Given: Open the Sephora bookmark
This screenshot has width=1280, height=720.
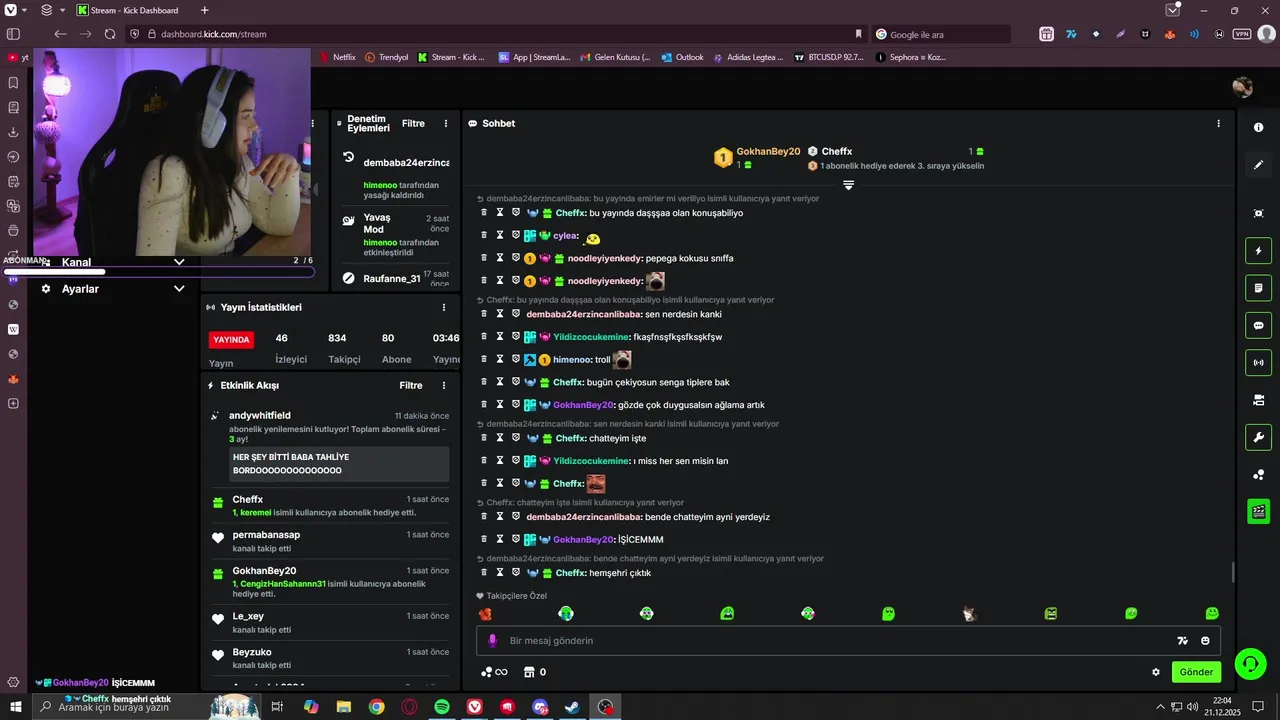Looking at the screenshot, I should 910,57.
